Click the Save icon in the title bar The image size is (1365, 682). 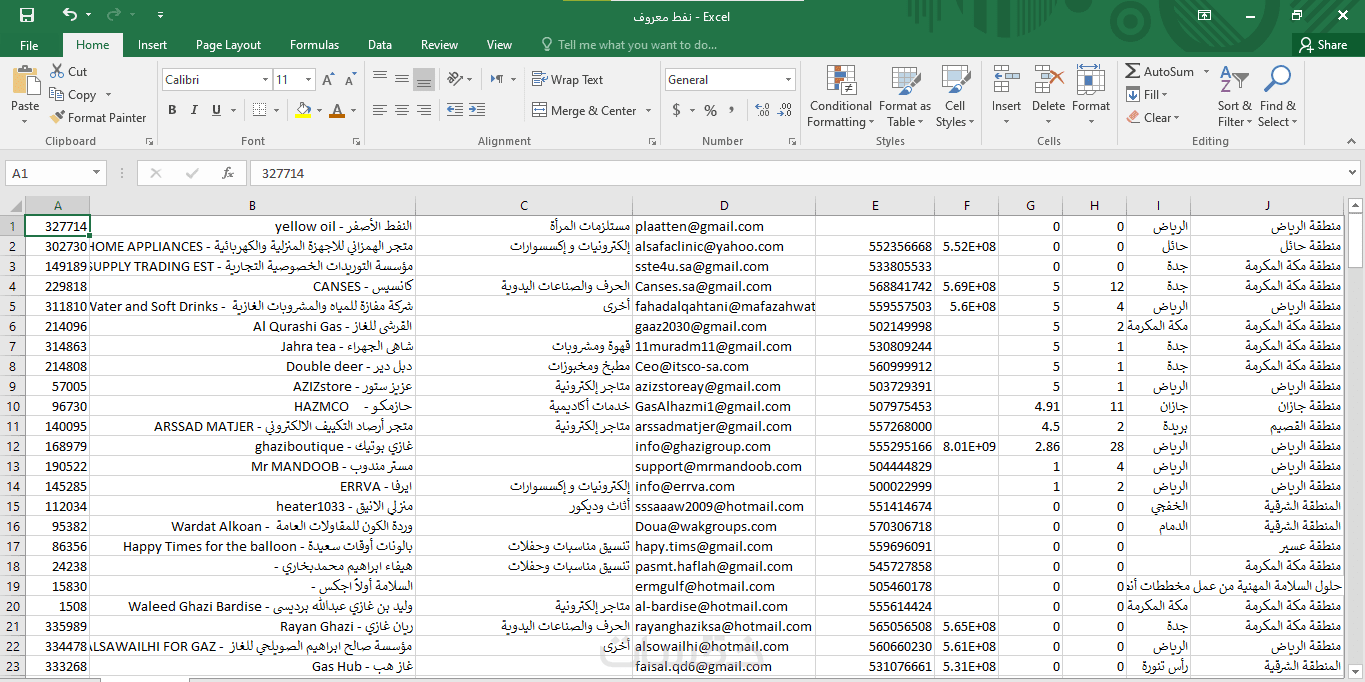pos(27,15)
